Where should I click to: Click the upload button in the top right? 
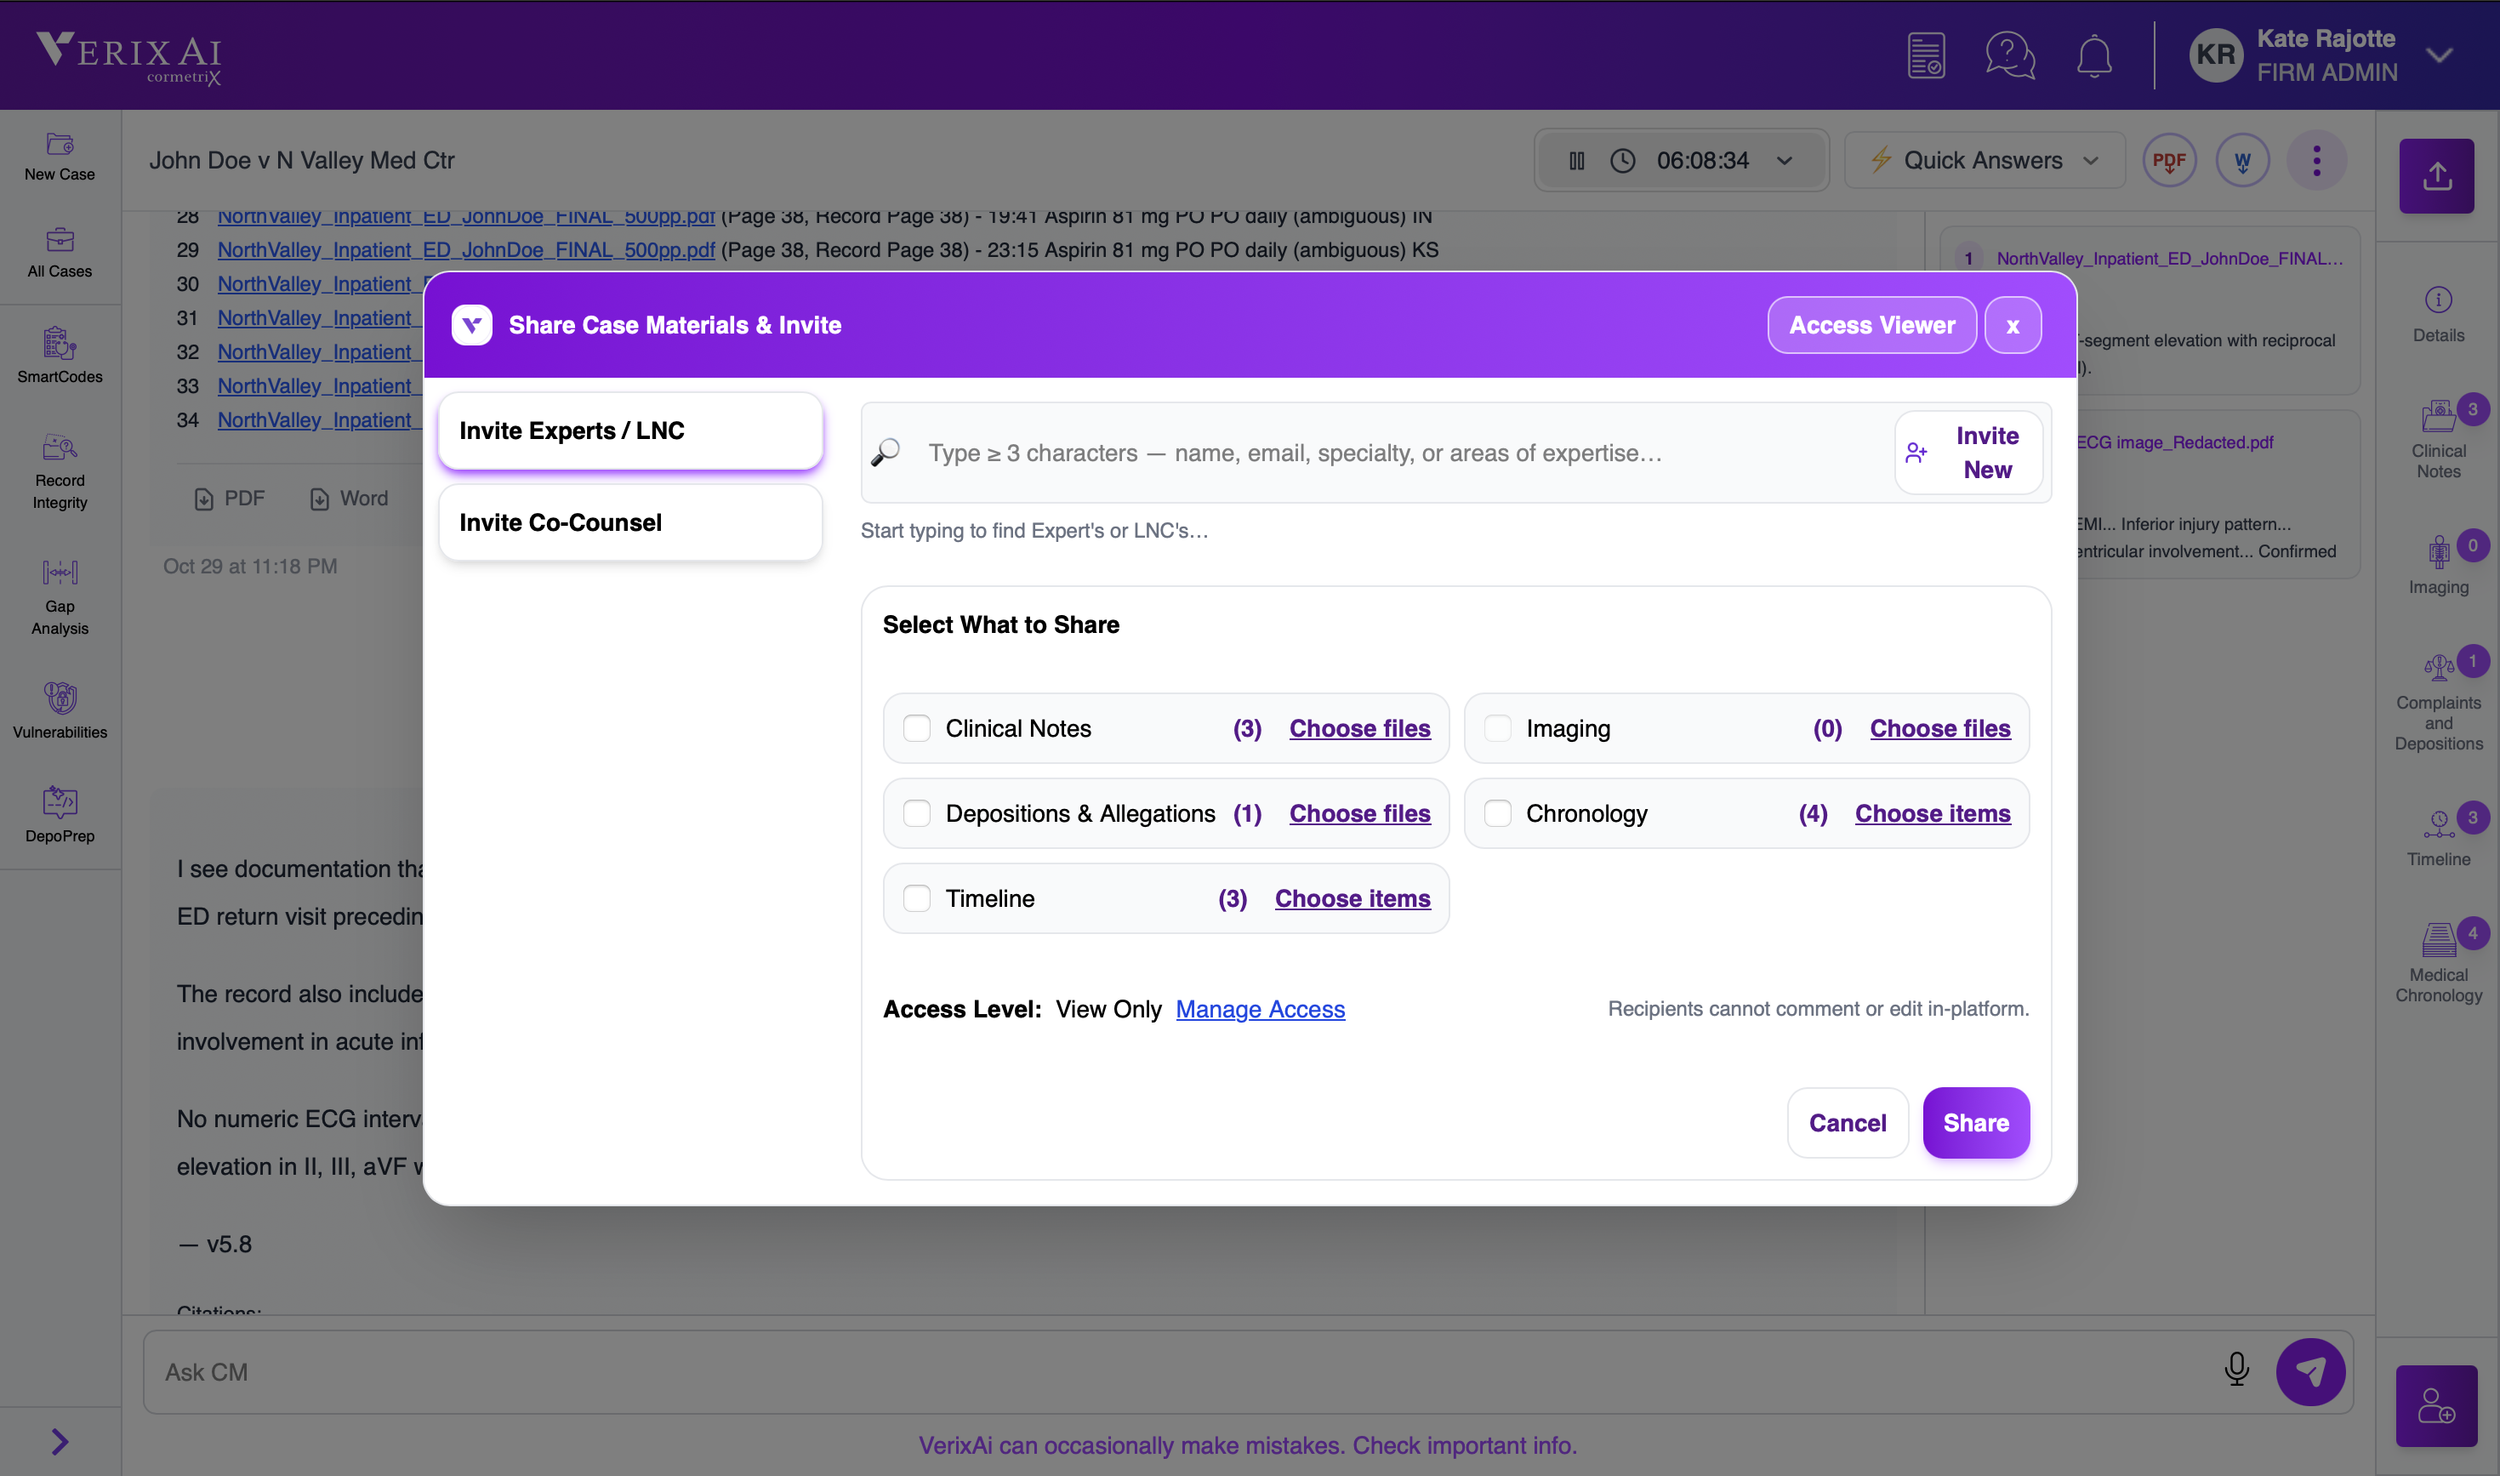pos(2436,176)
